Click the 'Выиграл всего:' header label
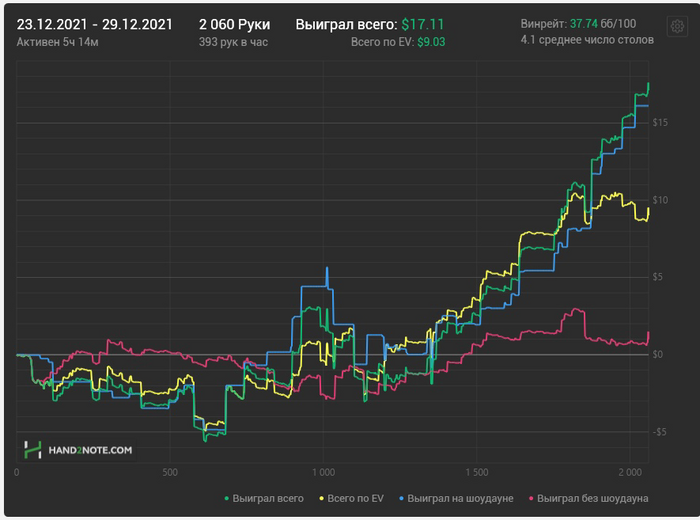The width and height of the screenshot is (700, 520). click(346, 24)
